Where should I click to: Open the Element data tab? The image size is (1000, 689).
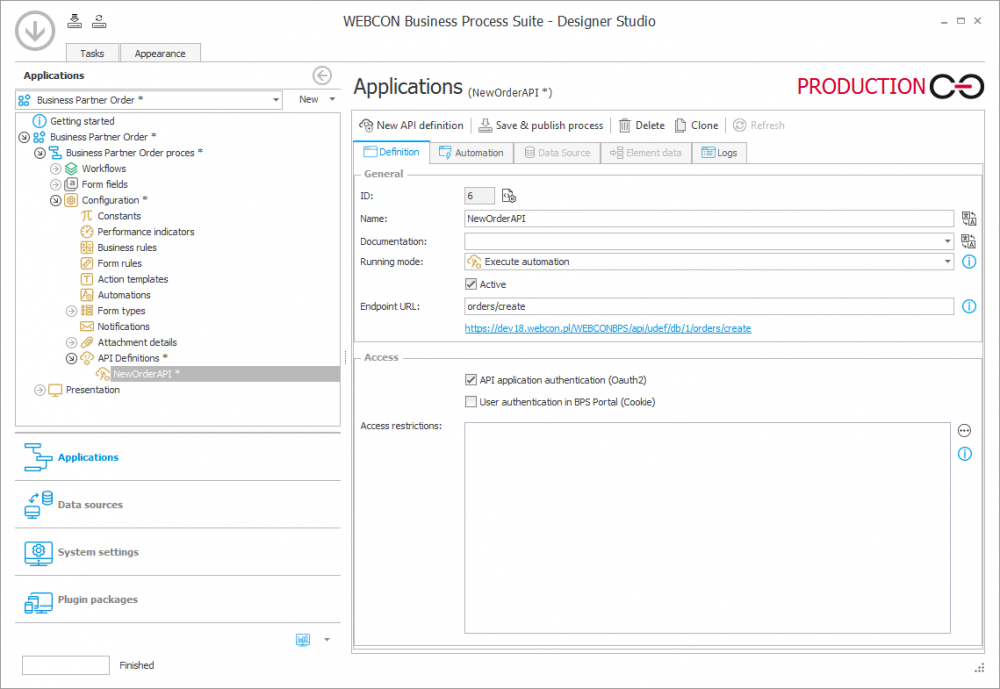(x=646, y=152)
